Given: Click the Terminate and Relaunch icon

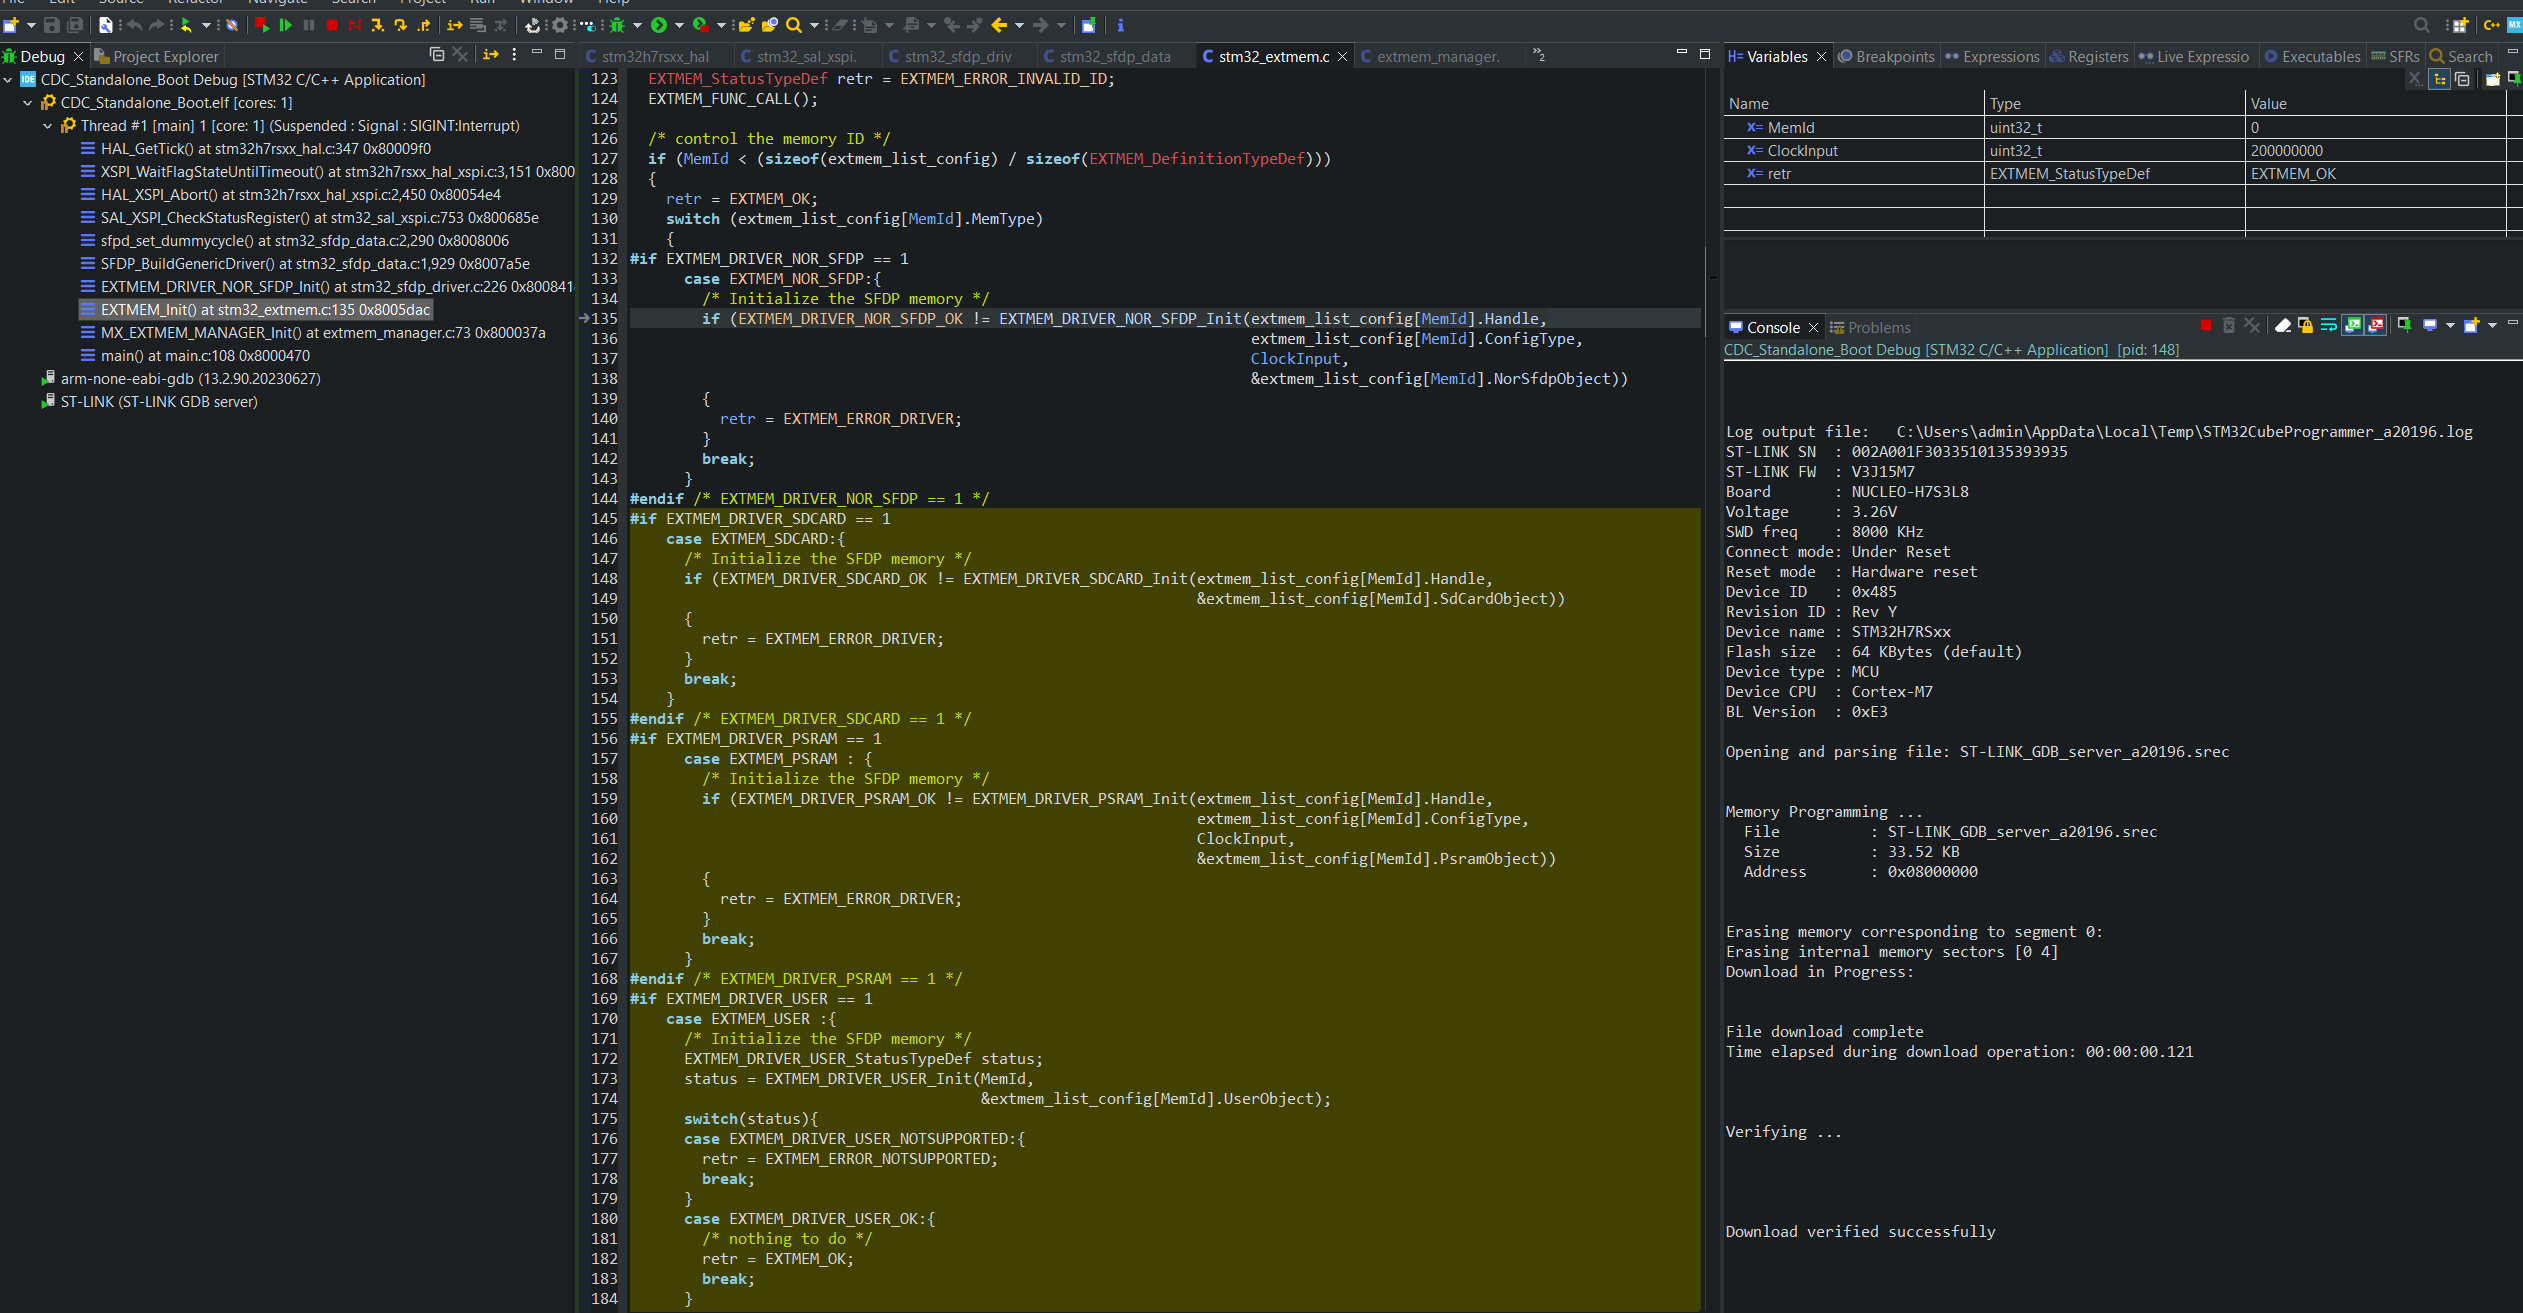Looking at the screenshot, I should coord(262,25).
